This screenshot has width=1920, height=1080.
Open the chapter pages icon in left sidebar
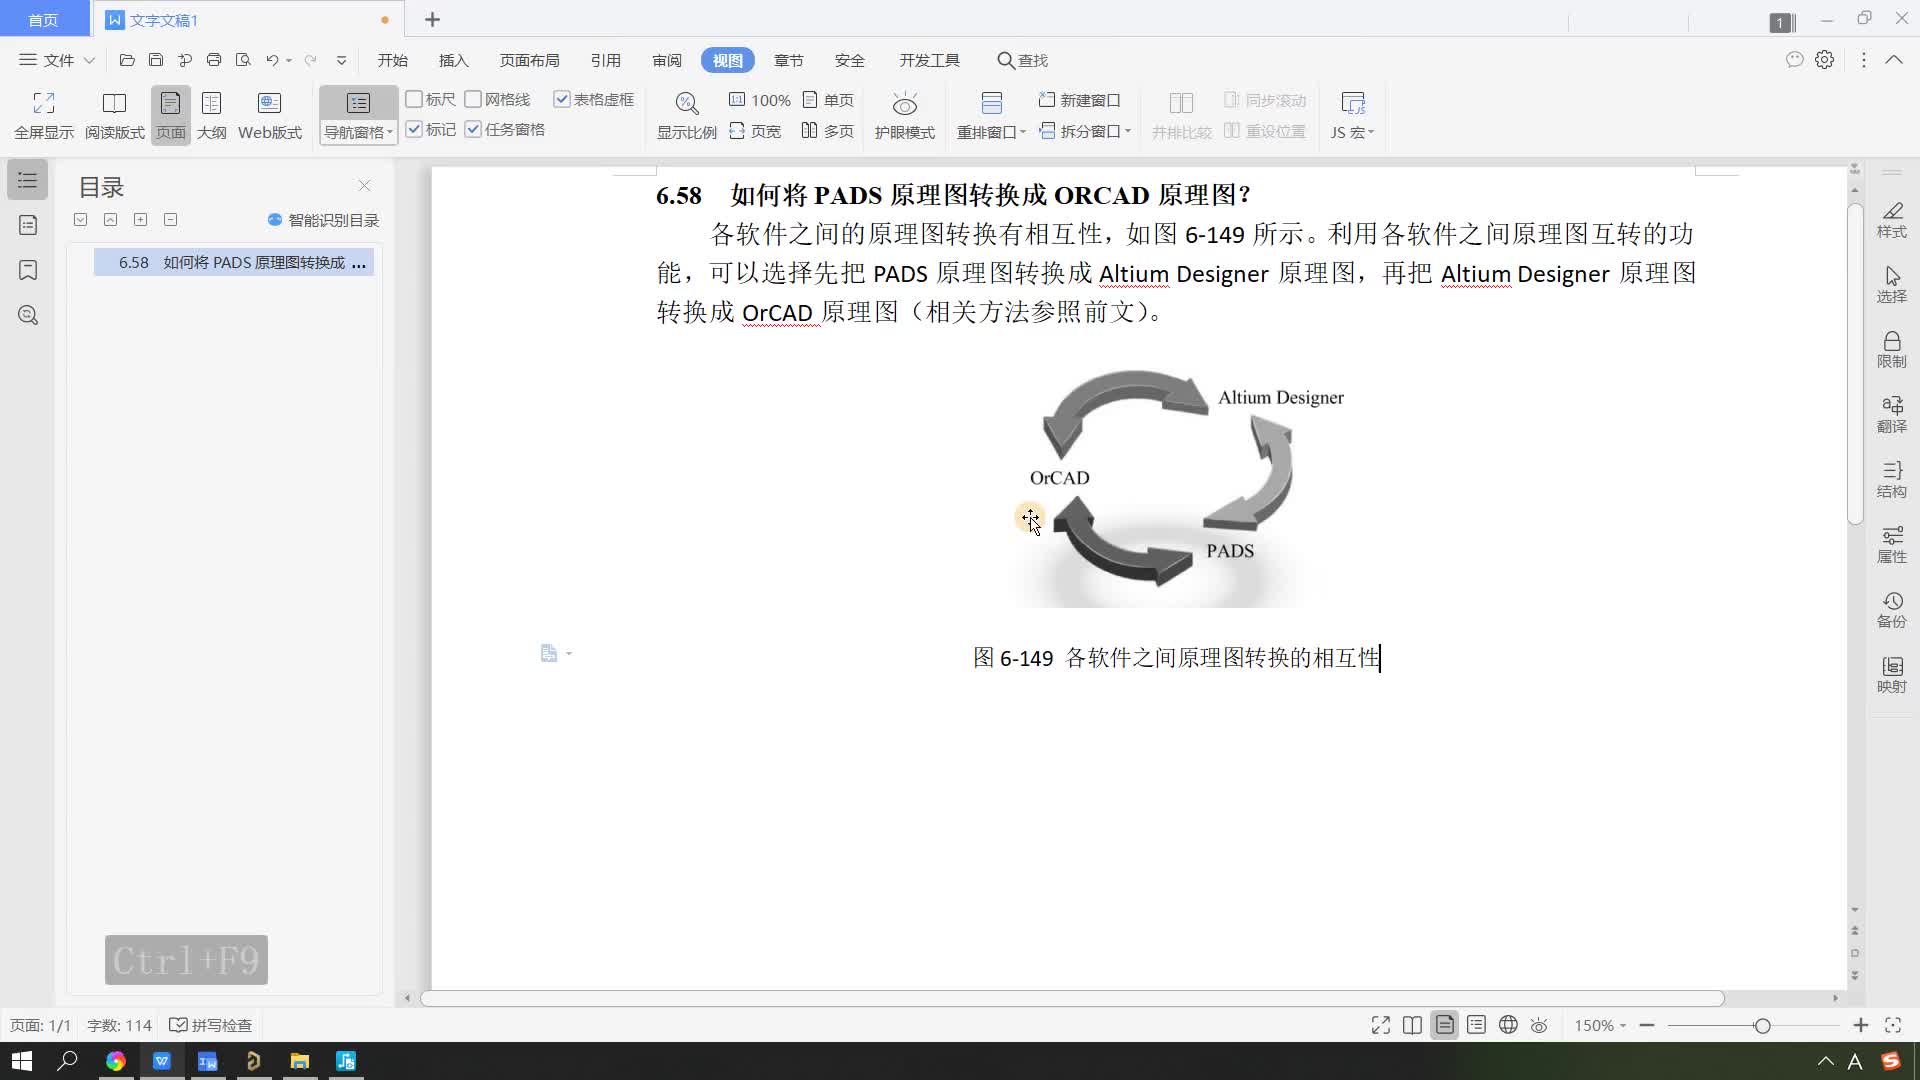pyautogui.click(x=28, y=225)
